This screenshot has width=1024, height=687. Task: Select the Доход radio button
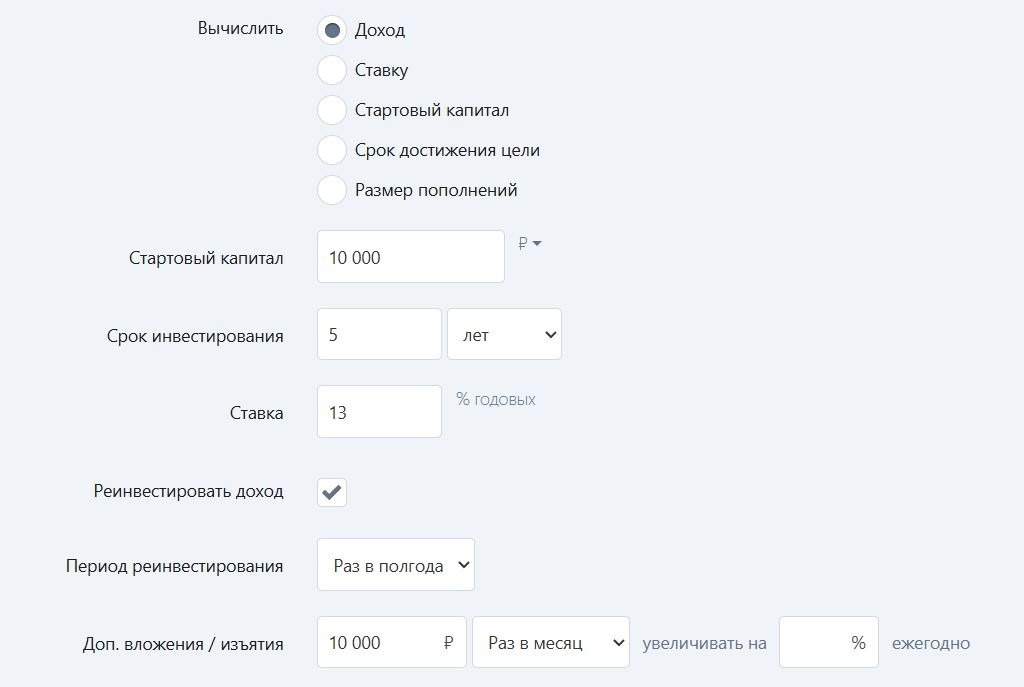pyautogui.click(x=332, y=30)
